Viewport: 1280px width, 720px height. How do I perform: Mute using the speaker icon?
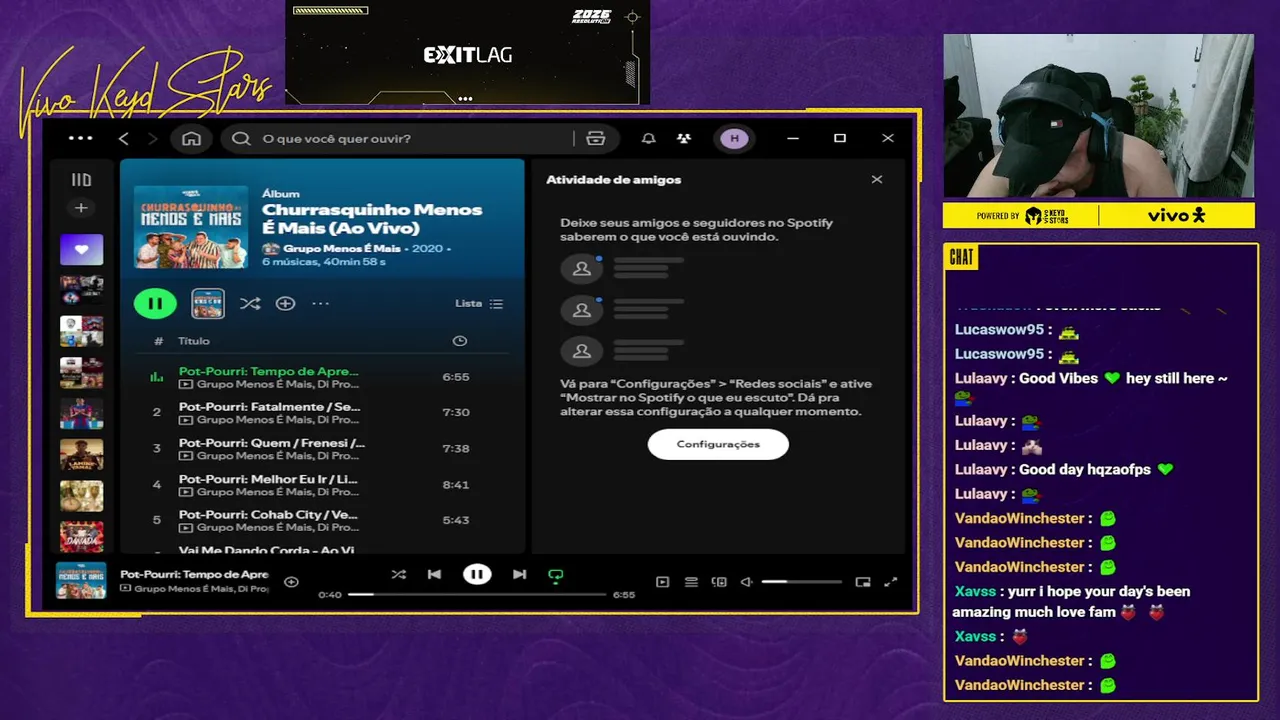[746, 582]
